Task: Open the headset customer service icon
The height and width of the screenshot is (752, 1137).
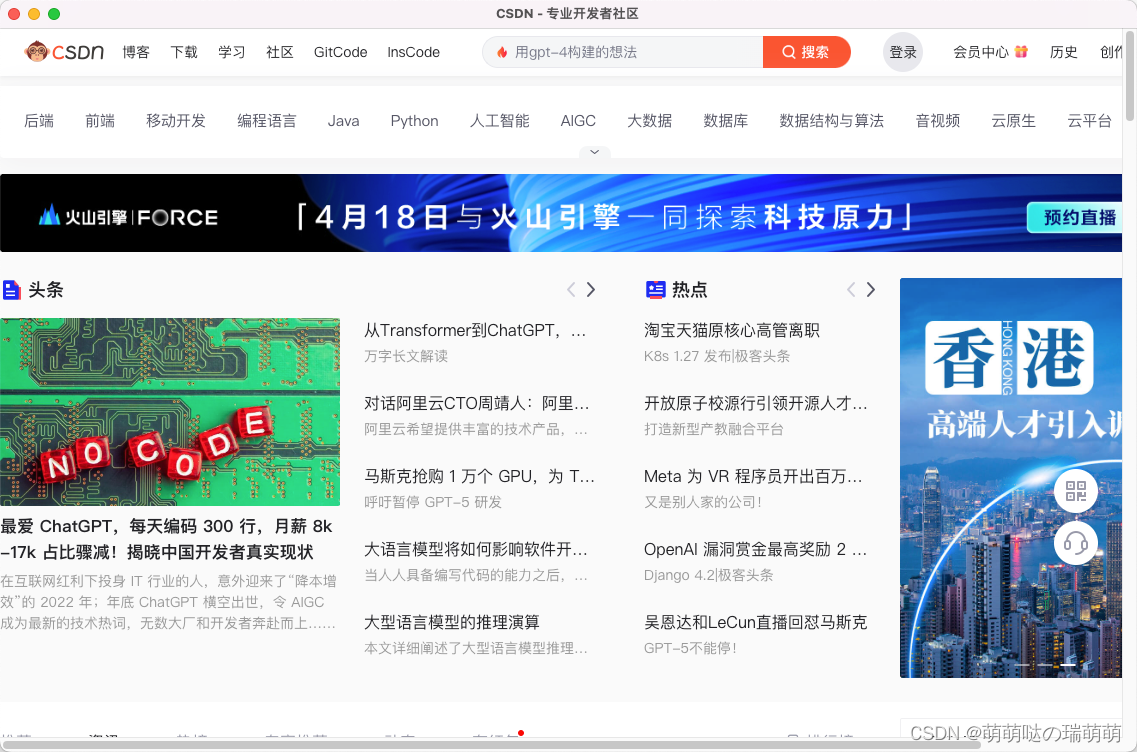Action: 1075,543
